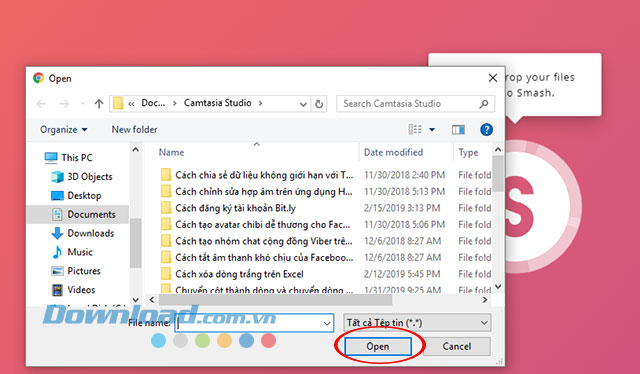Image resolution: width=640 pixels, height=374 pixels.
Task: Click folder icon of Excel row
Action: (x=166, y=274)
